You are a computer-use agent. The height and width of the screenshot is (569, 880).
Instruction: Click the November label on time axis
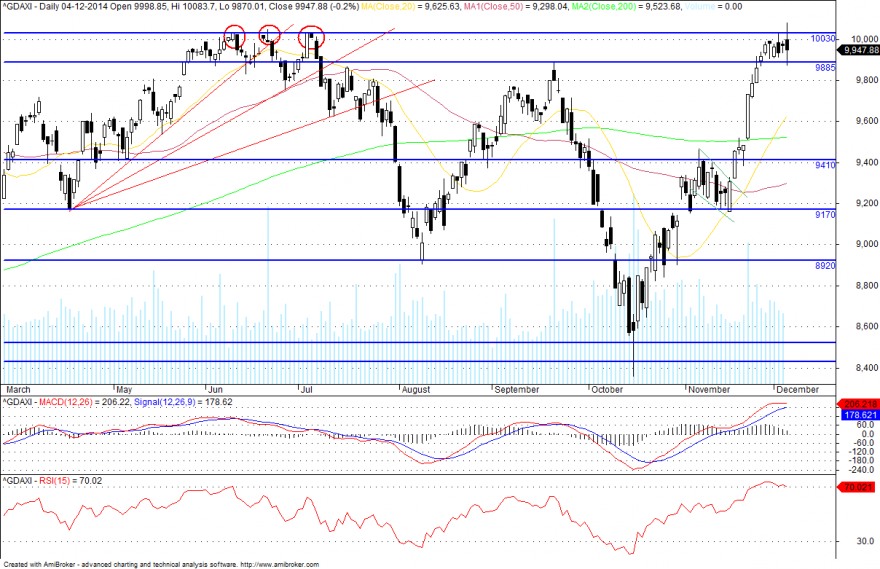pos(709,389)
